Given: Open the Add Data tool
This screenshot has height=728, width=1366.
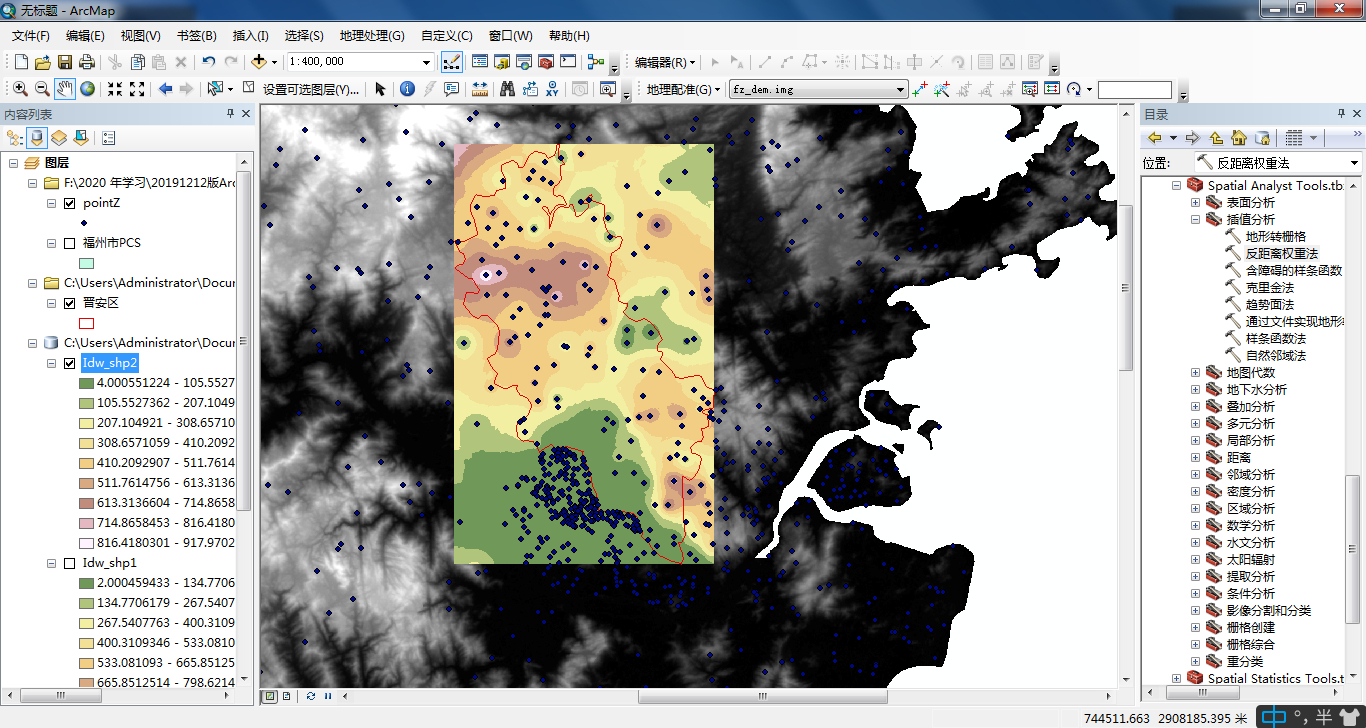Looking at the screenshot, I should click(x=261, y=62).
